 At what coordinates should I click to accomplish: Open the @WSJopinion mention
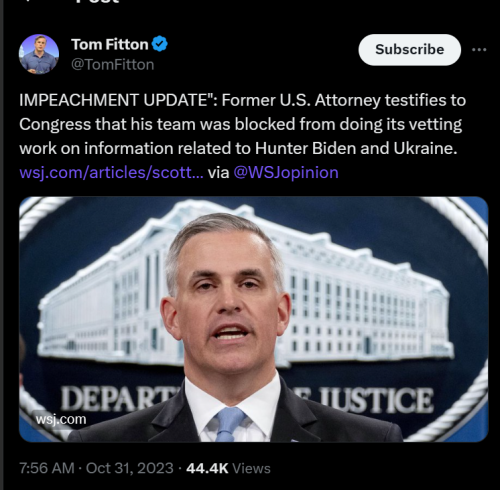pyautogui.click(x=286, y=173)
